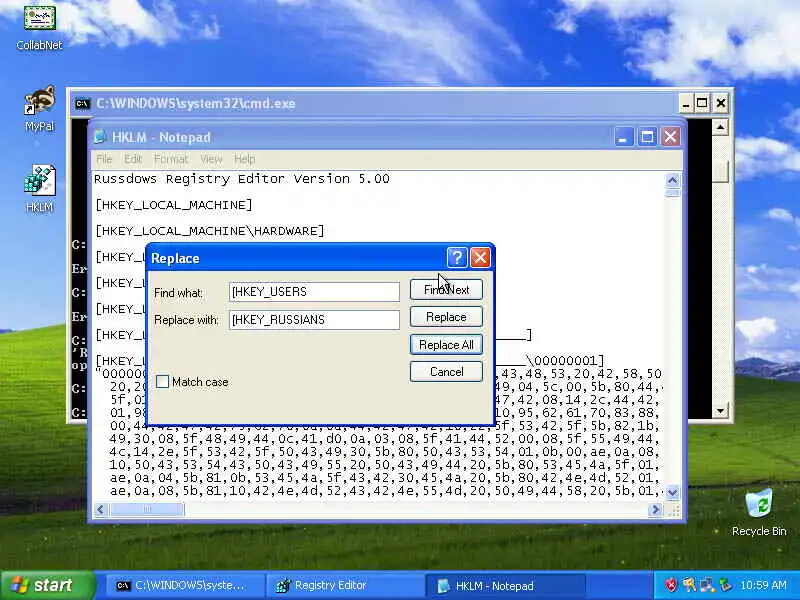
Task: Click the network computers tray icon
Action: 707,585
